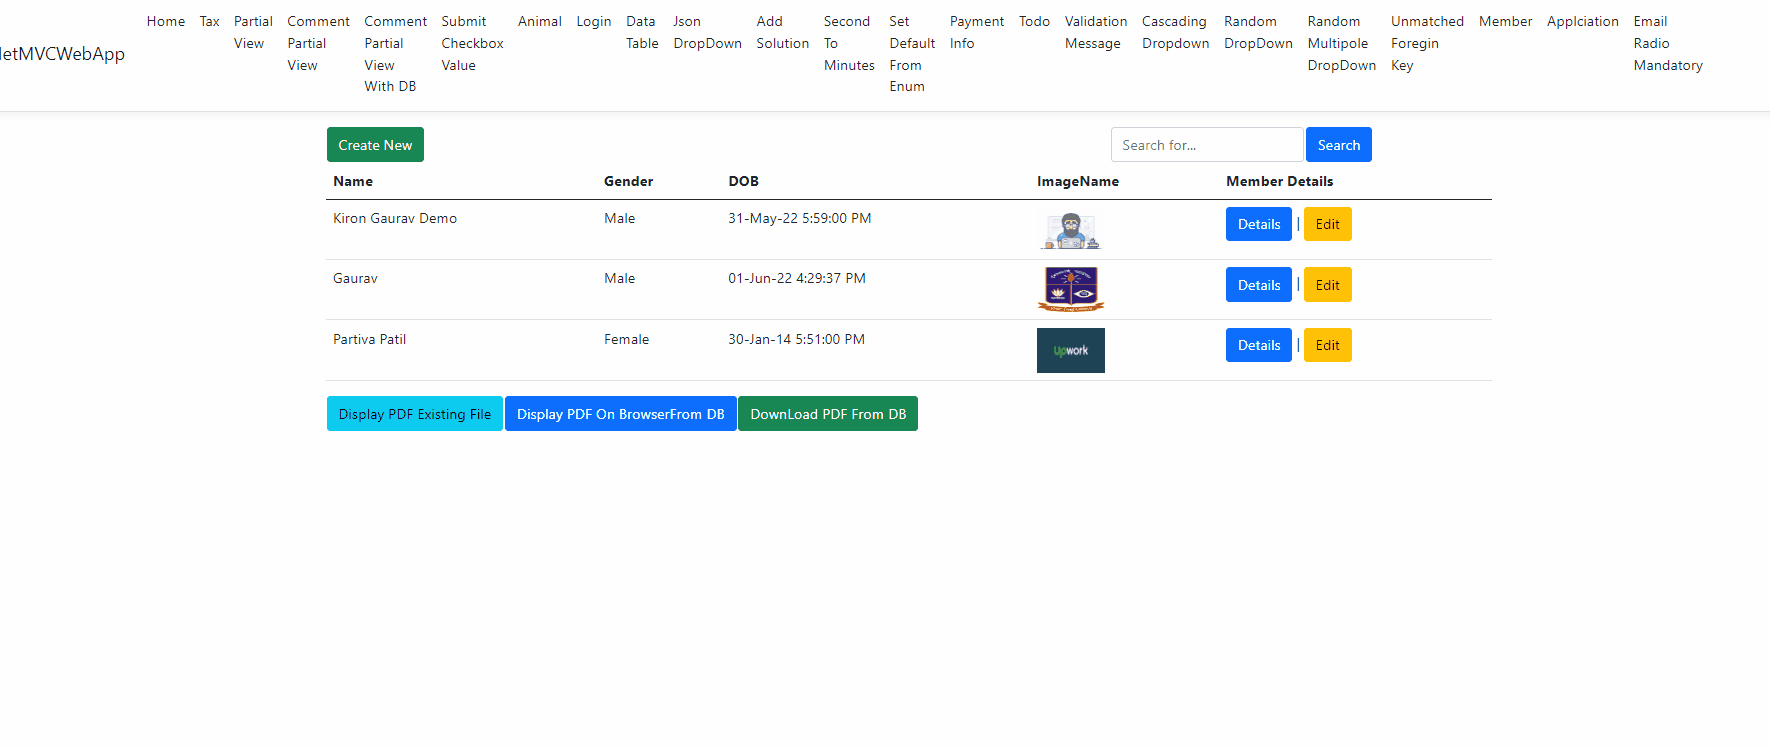
Task: Click DownLoad PDF From DB button
Action: coord(828,414)
